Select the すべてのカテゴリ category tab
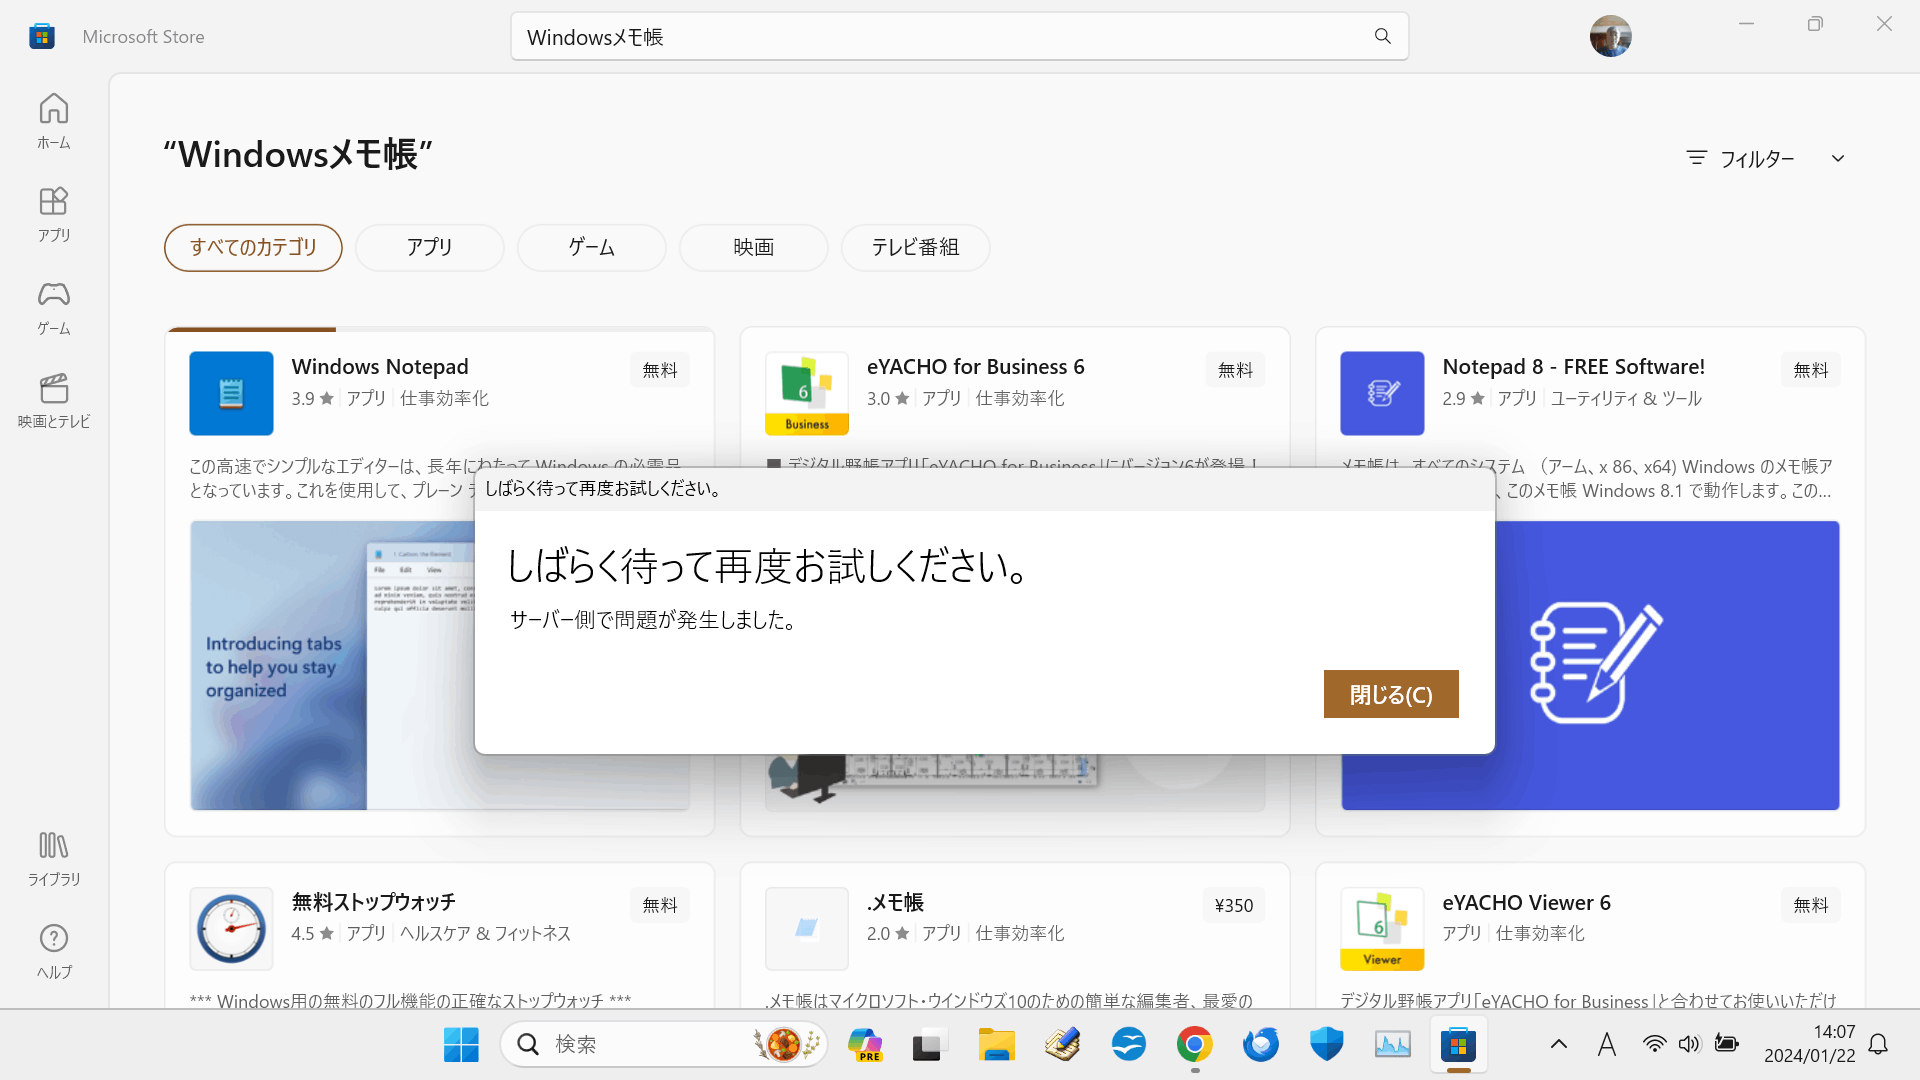The height and width of the screenshot is (1080, 1920). tap(253, 247)
